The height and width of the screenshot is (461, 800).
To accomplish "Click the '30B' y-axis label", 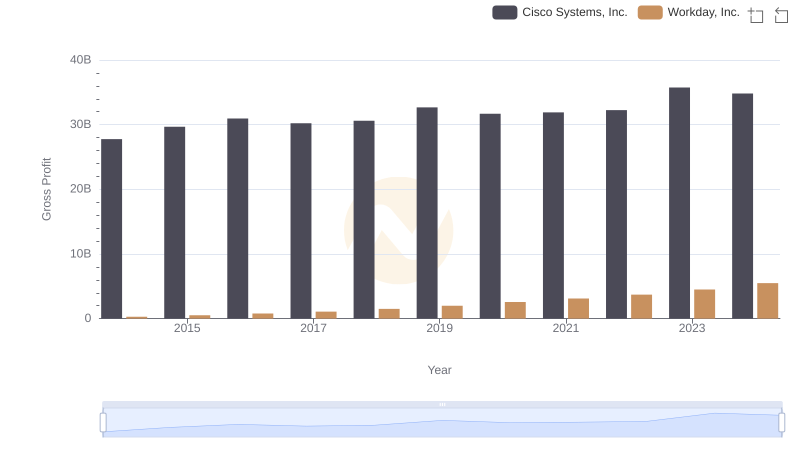I will (81, 124).
